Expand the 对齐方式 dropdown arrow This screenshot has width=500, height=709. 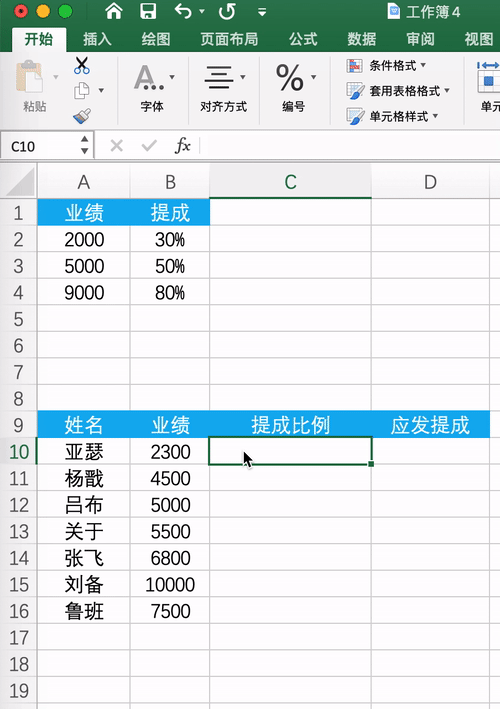(x=243, y=77)
